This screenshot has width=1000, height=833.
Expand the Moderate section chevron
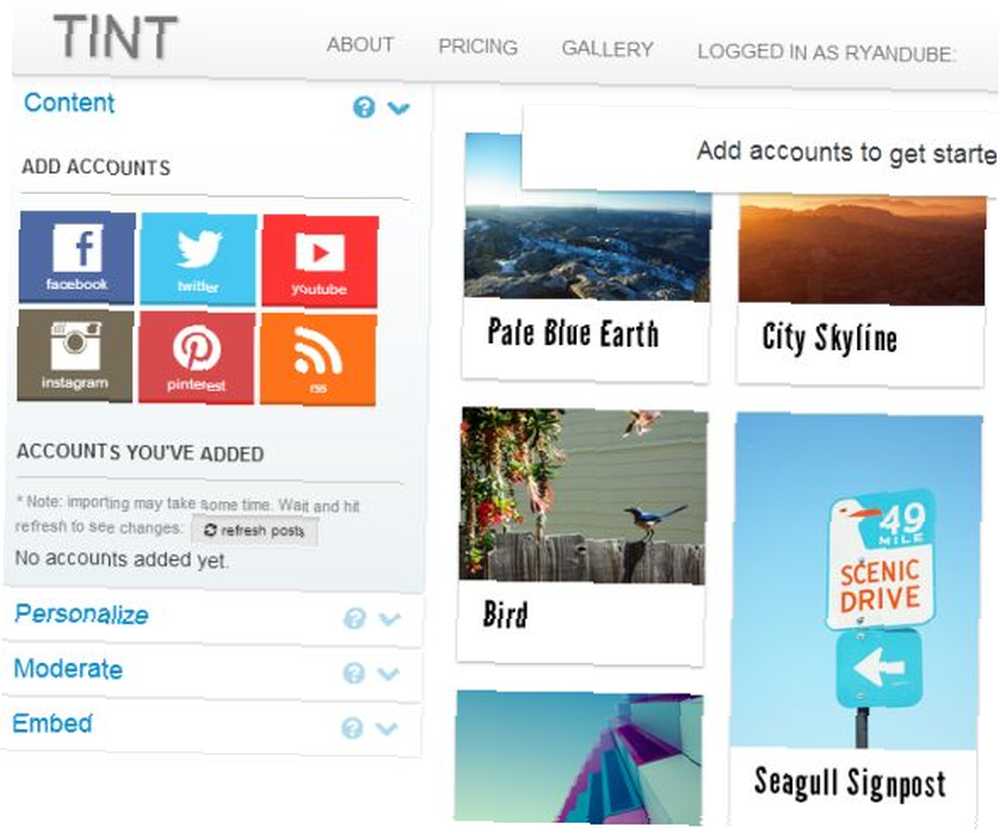tap(388, 674)
